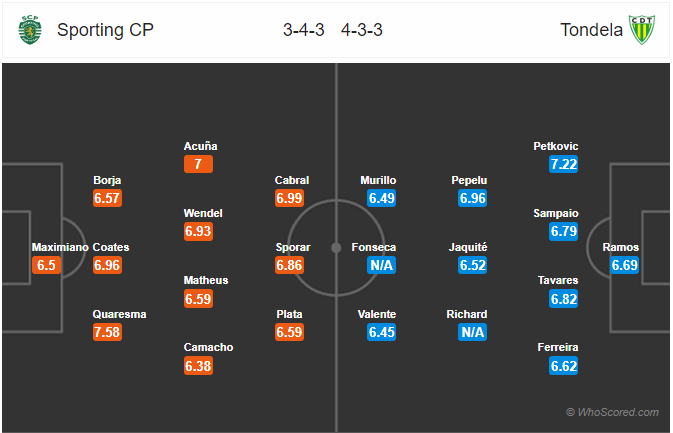The image size is (673, 433).
Task: Click Acuña's orange 7 rating badge
Action: 198,164
